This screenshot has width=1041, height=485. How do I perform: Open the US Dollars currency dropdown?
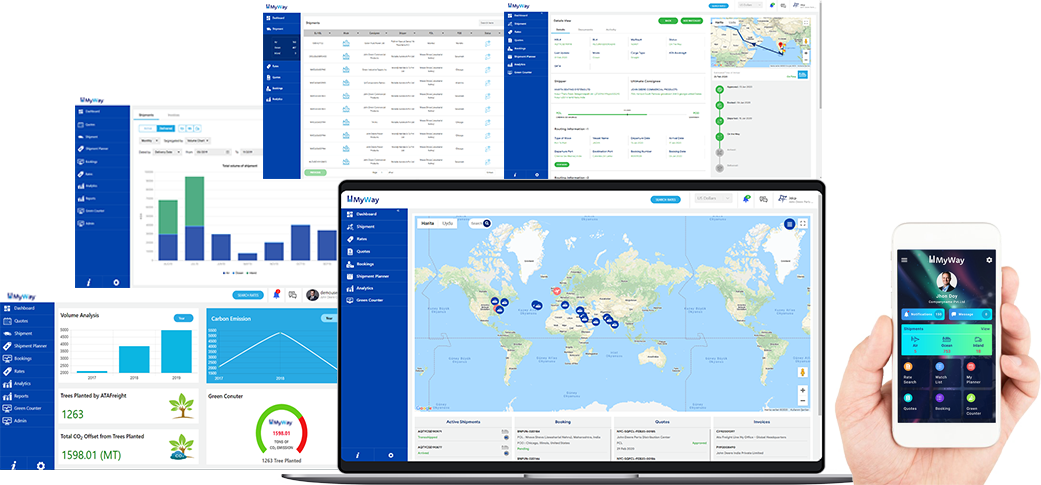click(714, 199)
